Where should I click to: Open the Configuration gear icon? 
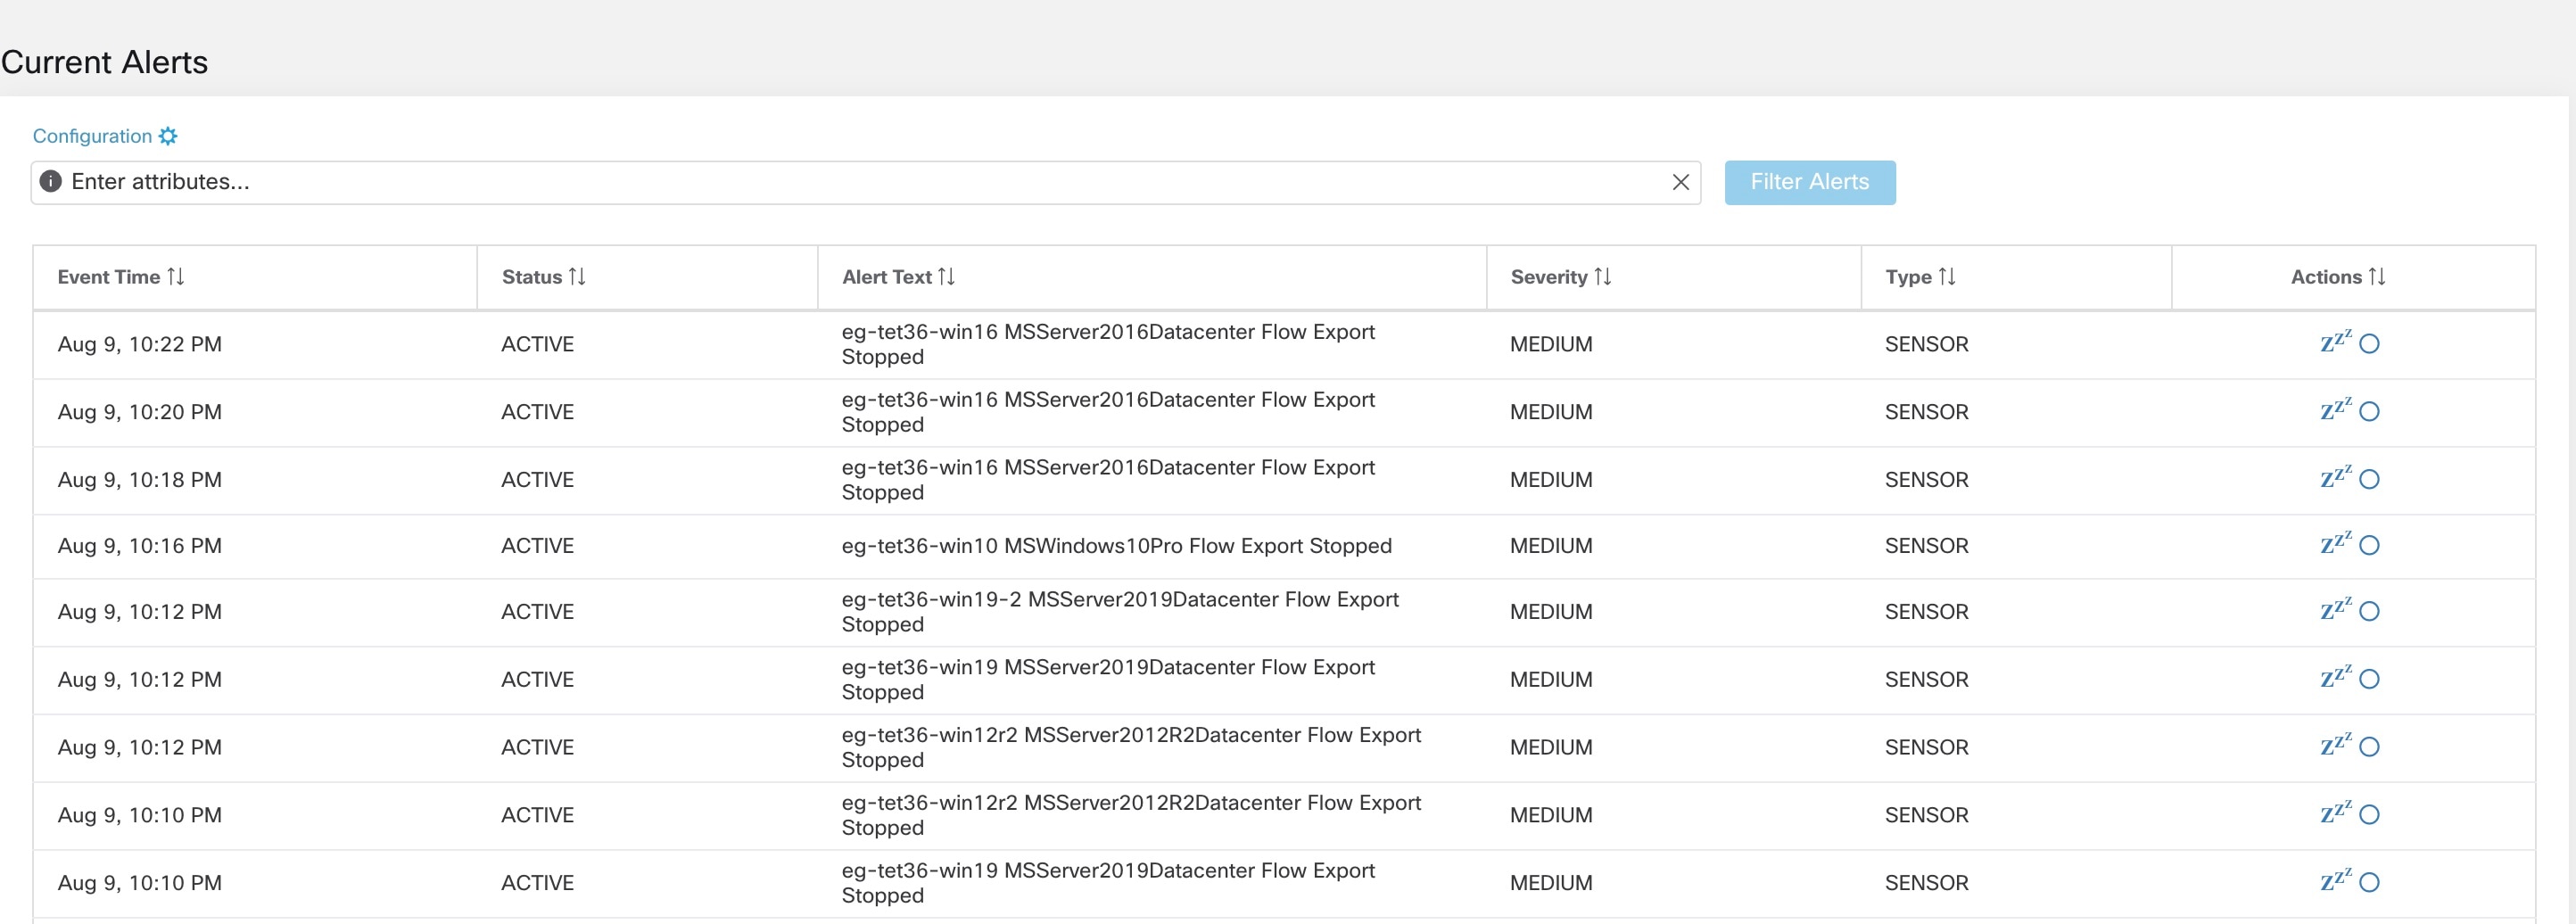pos(168,136)
